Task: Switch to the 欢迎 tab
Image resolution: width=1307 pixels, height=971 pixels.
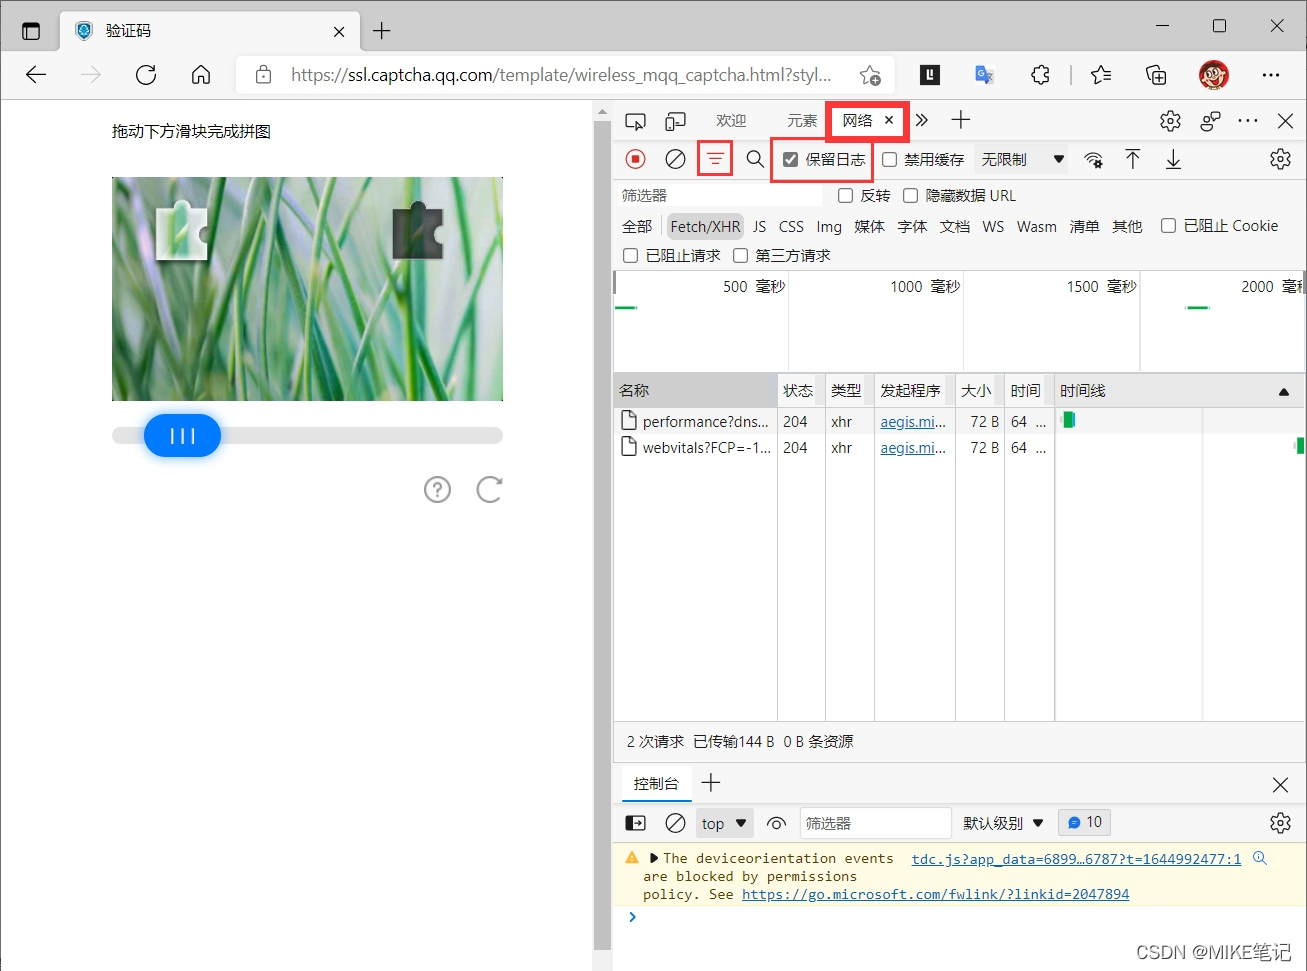Action: pos(731,121)
